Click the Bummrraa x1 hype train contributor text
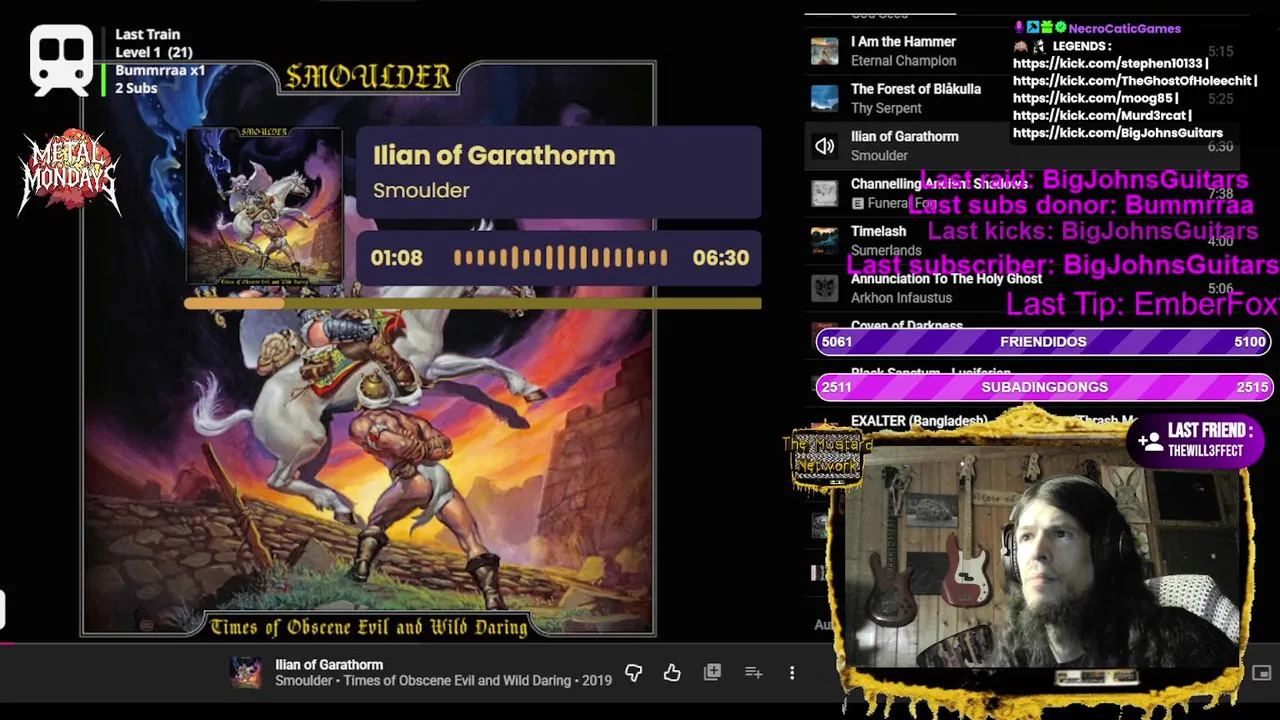This screenshot has width=1280, height=720. coord(160,70)
